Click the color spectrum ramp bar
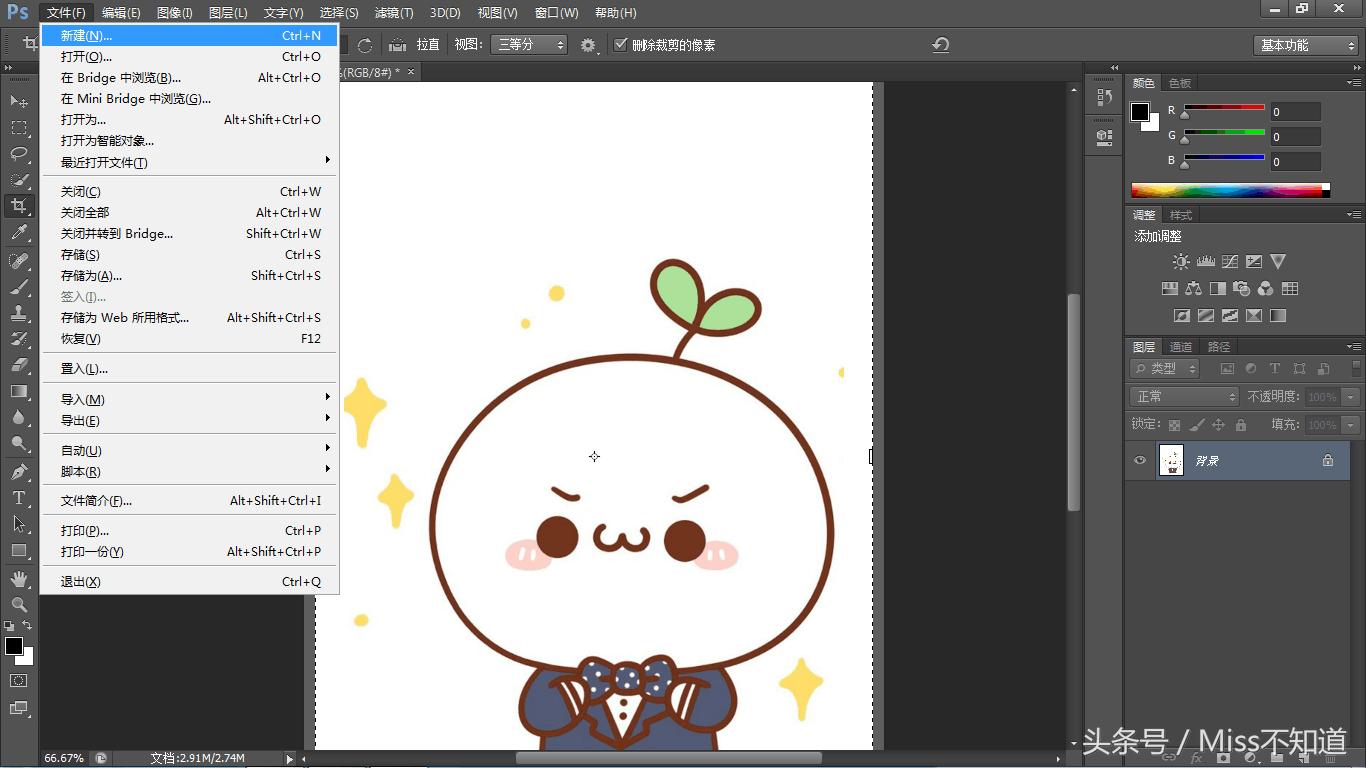 1226,190
